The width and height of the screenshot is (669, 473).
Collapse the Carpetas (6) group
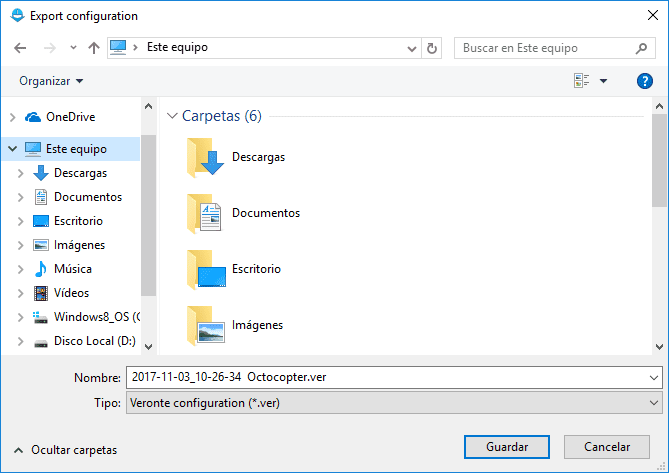172,116
